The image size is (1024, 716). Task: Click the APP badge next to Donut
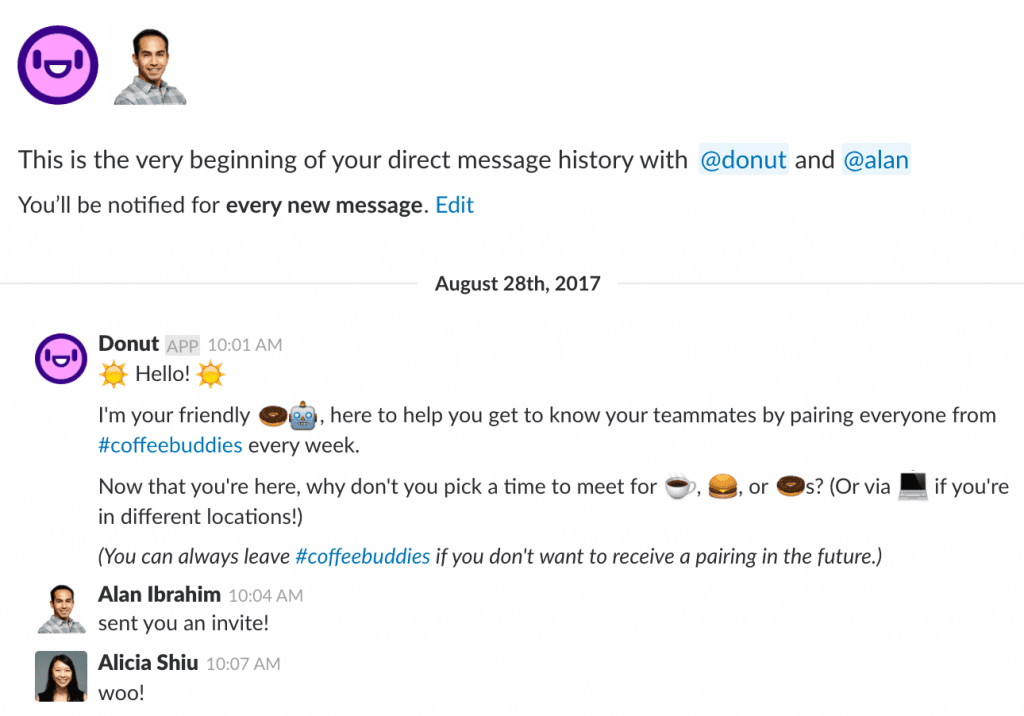point(182,344)
